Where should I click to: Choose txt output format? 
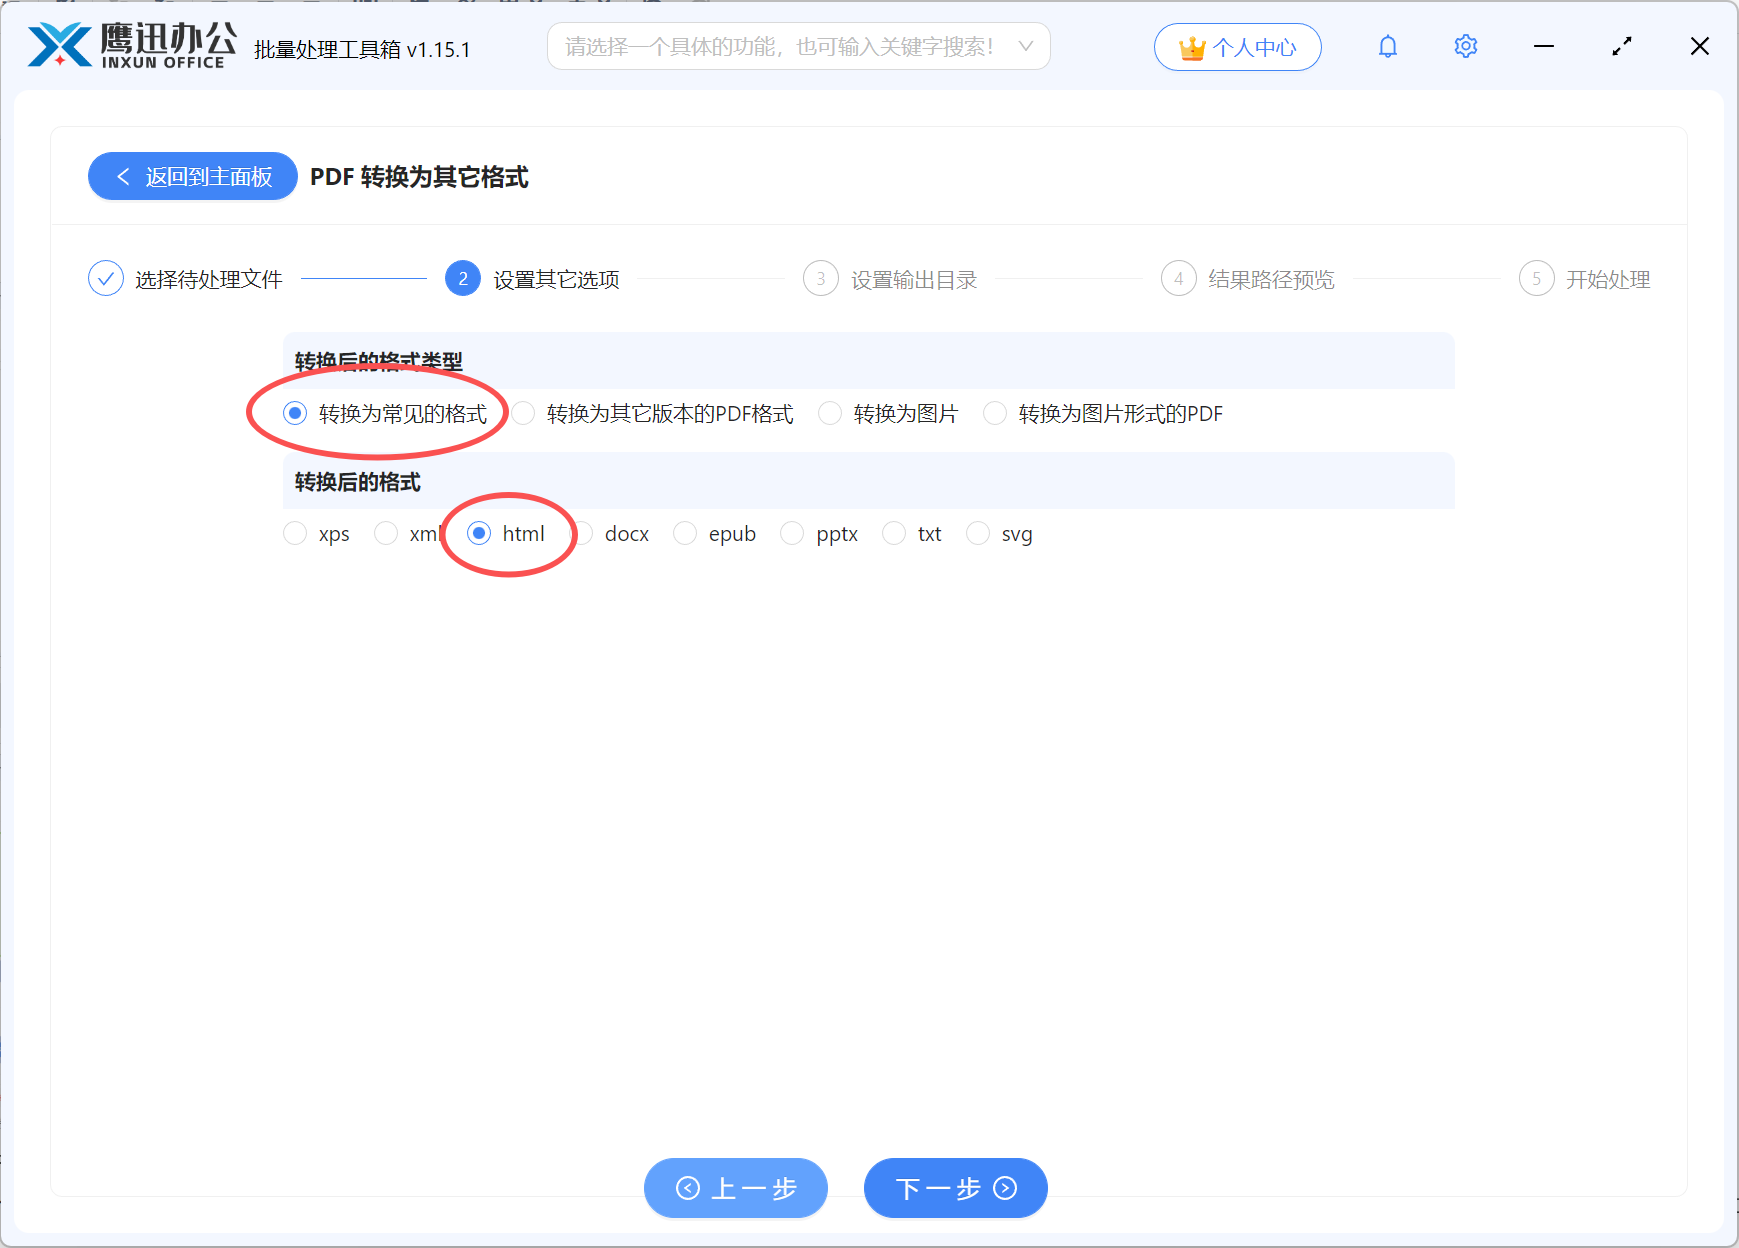point(913,533)
